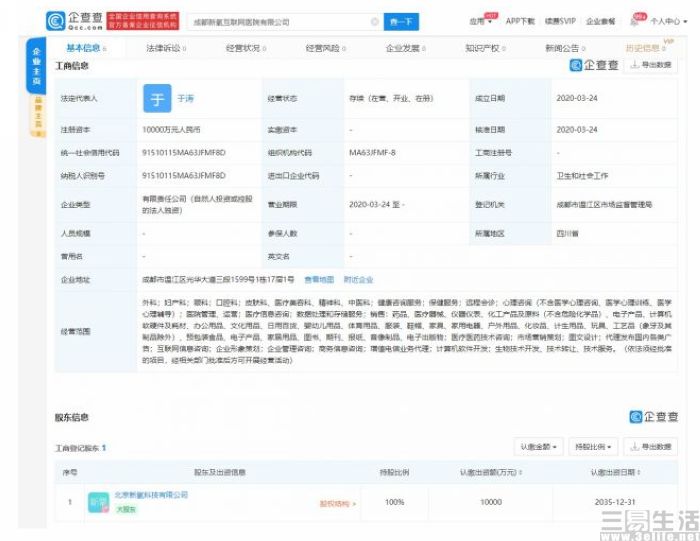Switch to the 经营状况 tab
Screen dimensions: 700x541
point(246,48)
